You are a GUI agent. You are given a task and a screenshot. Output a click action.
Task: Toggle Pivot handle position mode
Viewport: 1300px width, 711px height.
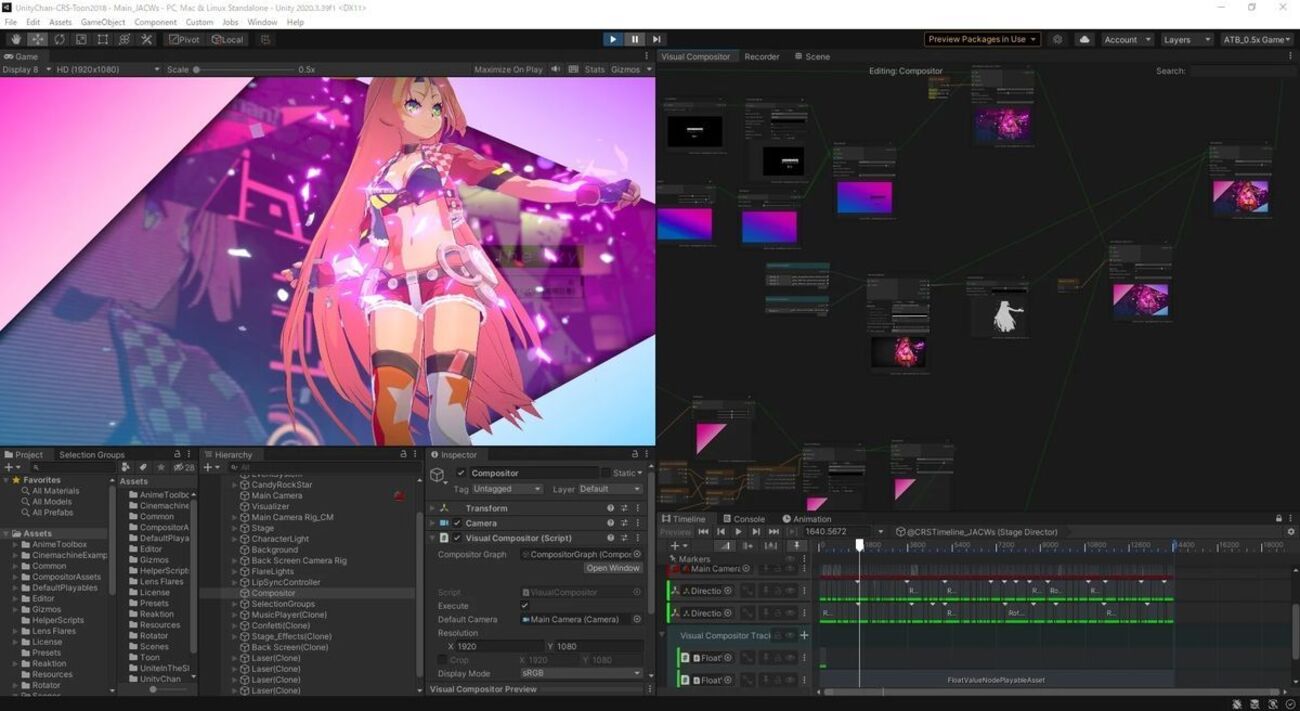(x=185, y=39)
